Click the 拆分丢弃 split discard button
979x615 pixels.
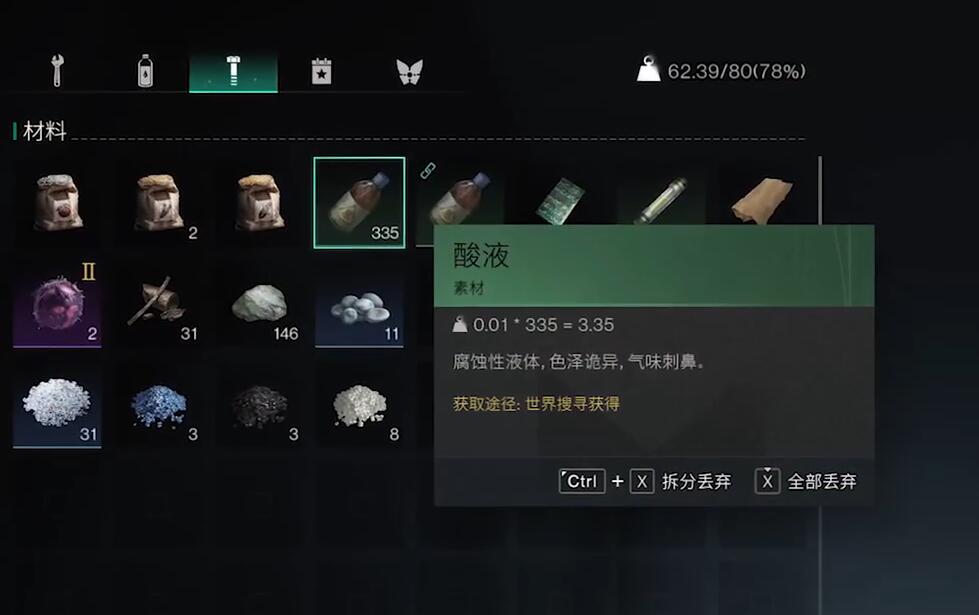tap(645, 481)
